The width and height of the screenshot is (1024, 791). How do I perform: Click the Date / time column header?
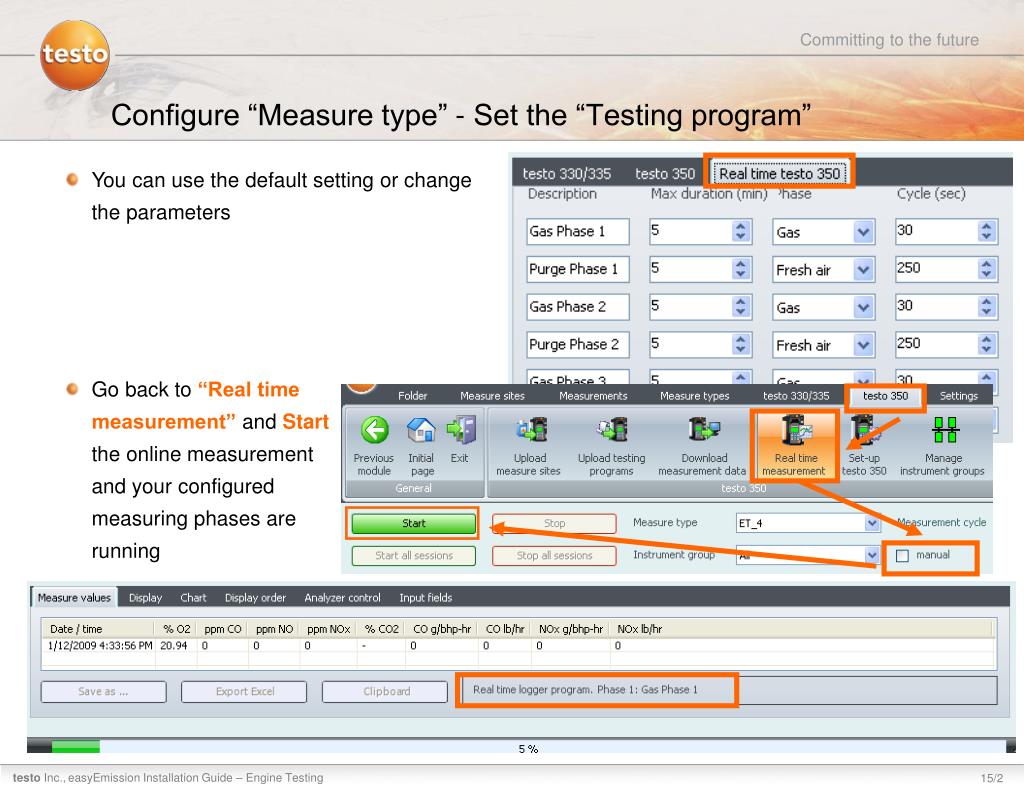[x=99, y=629]
